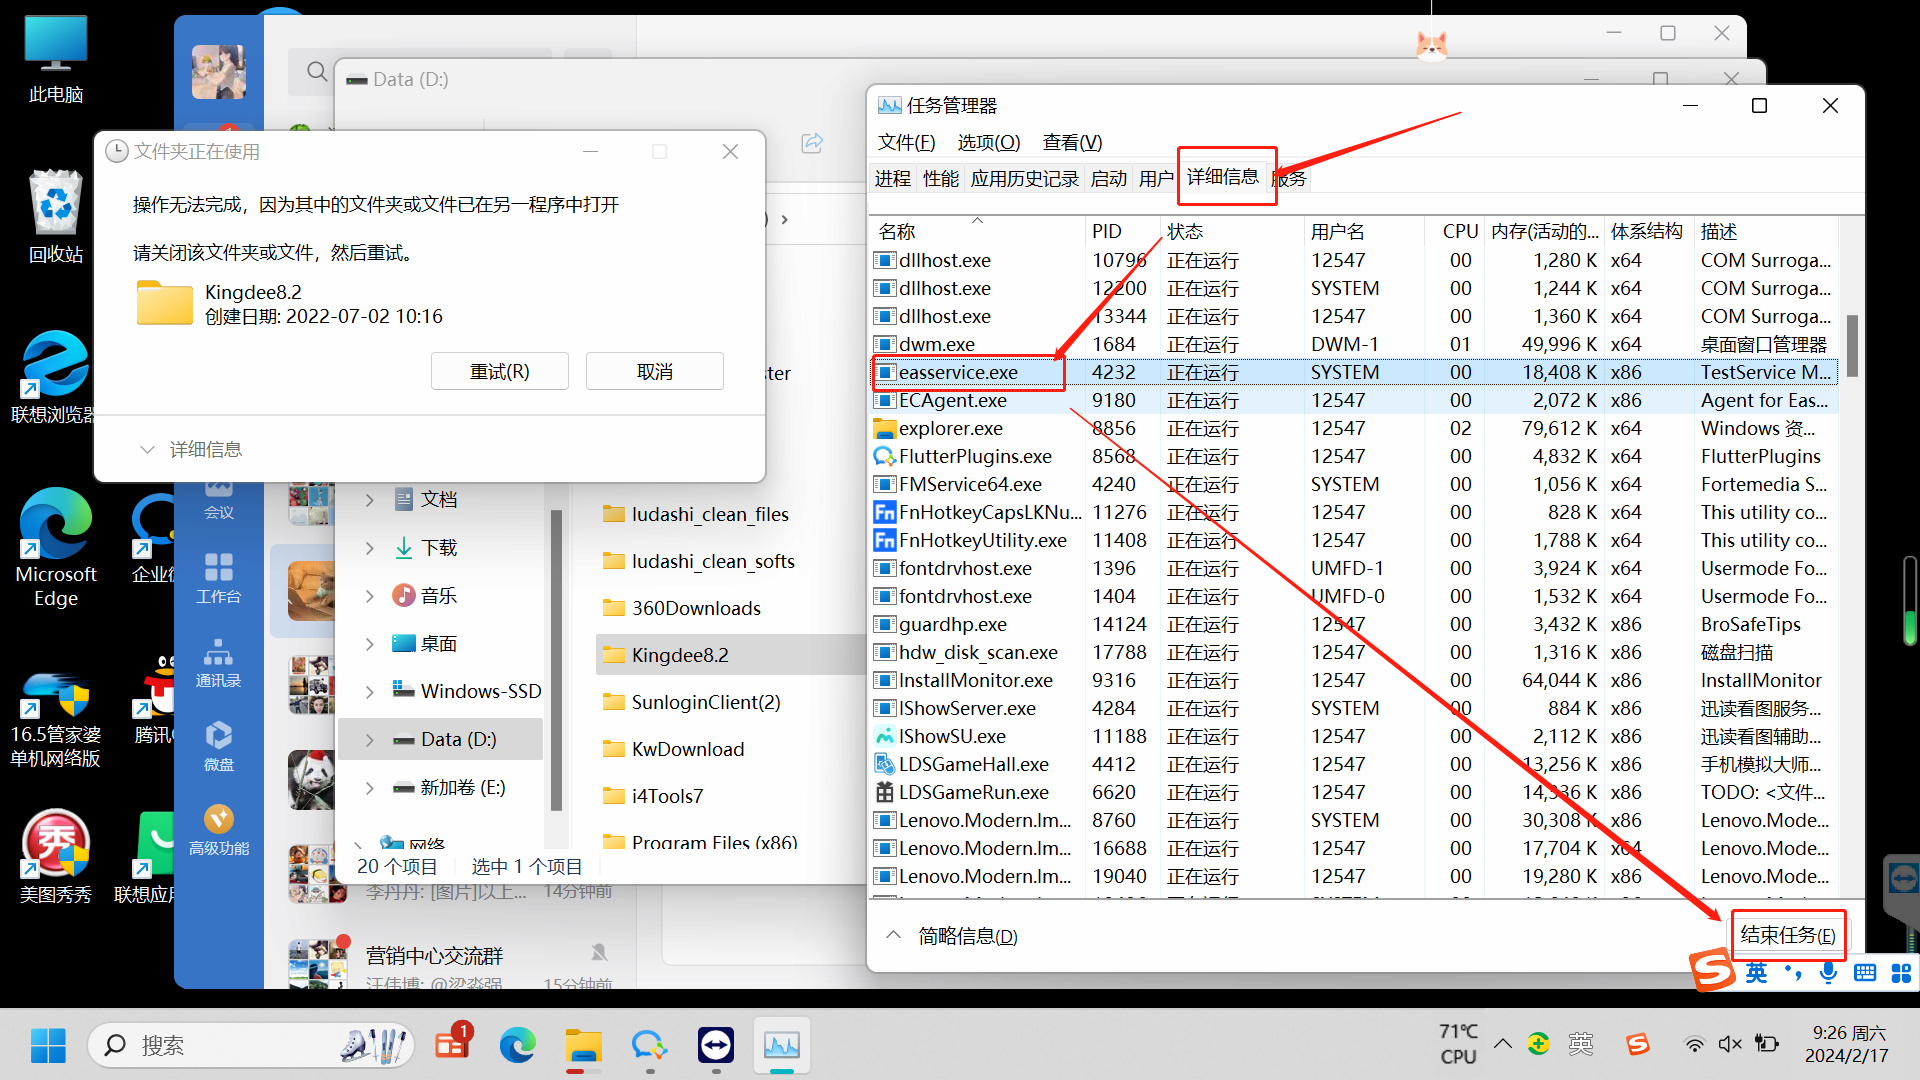
Task: Click the 重试(R) button
Action: point(499,372)
